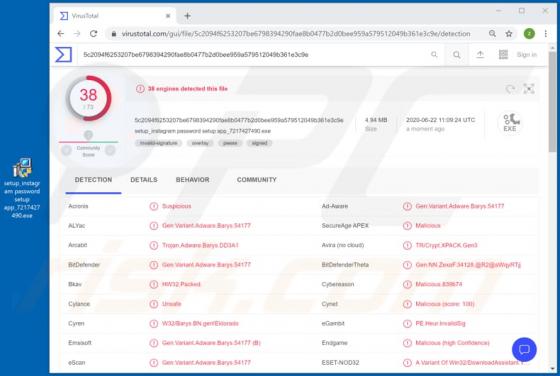This screenshot has height=376, width=560.
Task: Open the COMMUNITY tab
Action: click(256, 180)
